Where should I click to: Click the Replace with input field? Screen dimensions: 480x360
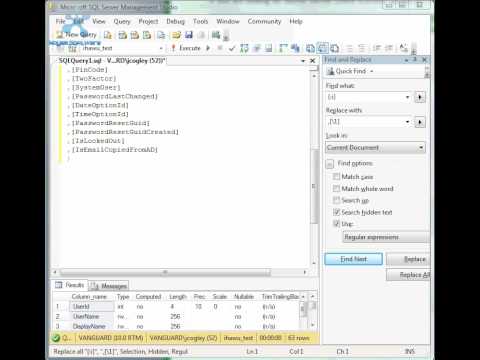click(365, 122)
